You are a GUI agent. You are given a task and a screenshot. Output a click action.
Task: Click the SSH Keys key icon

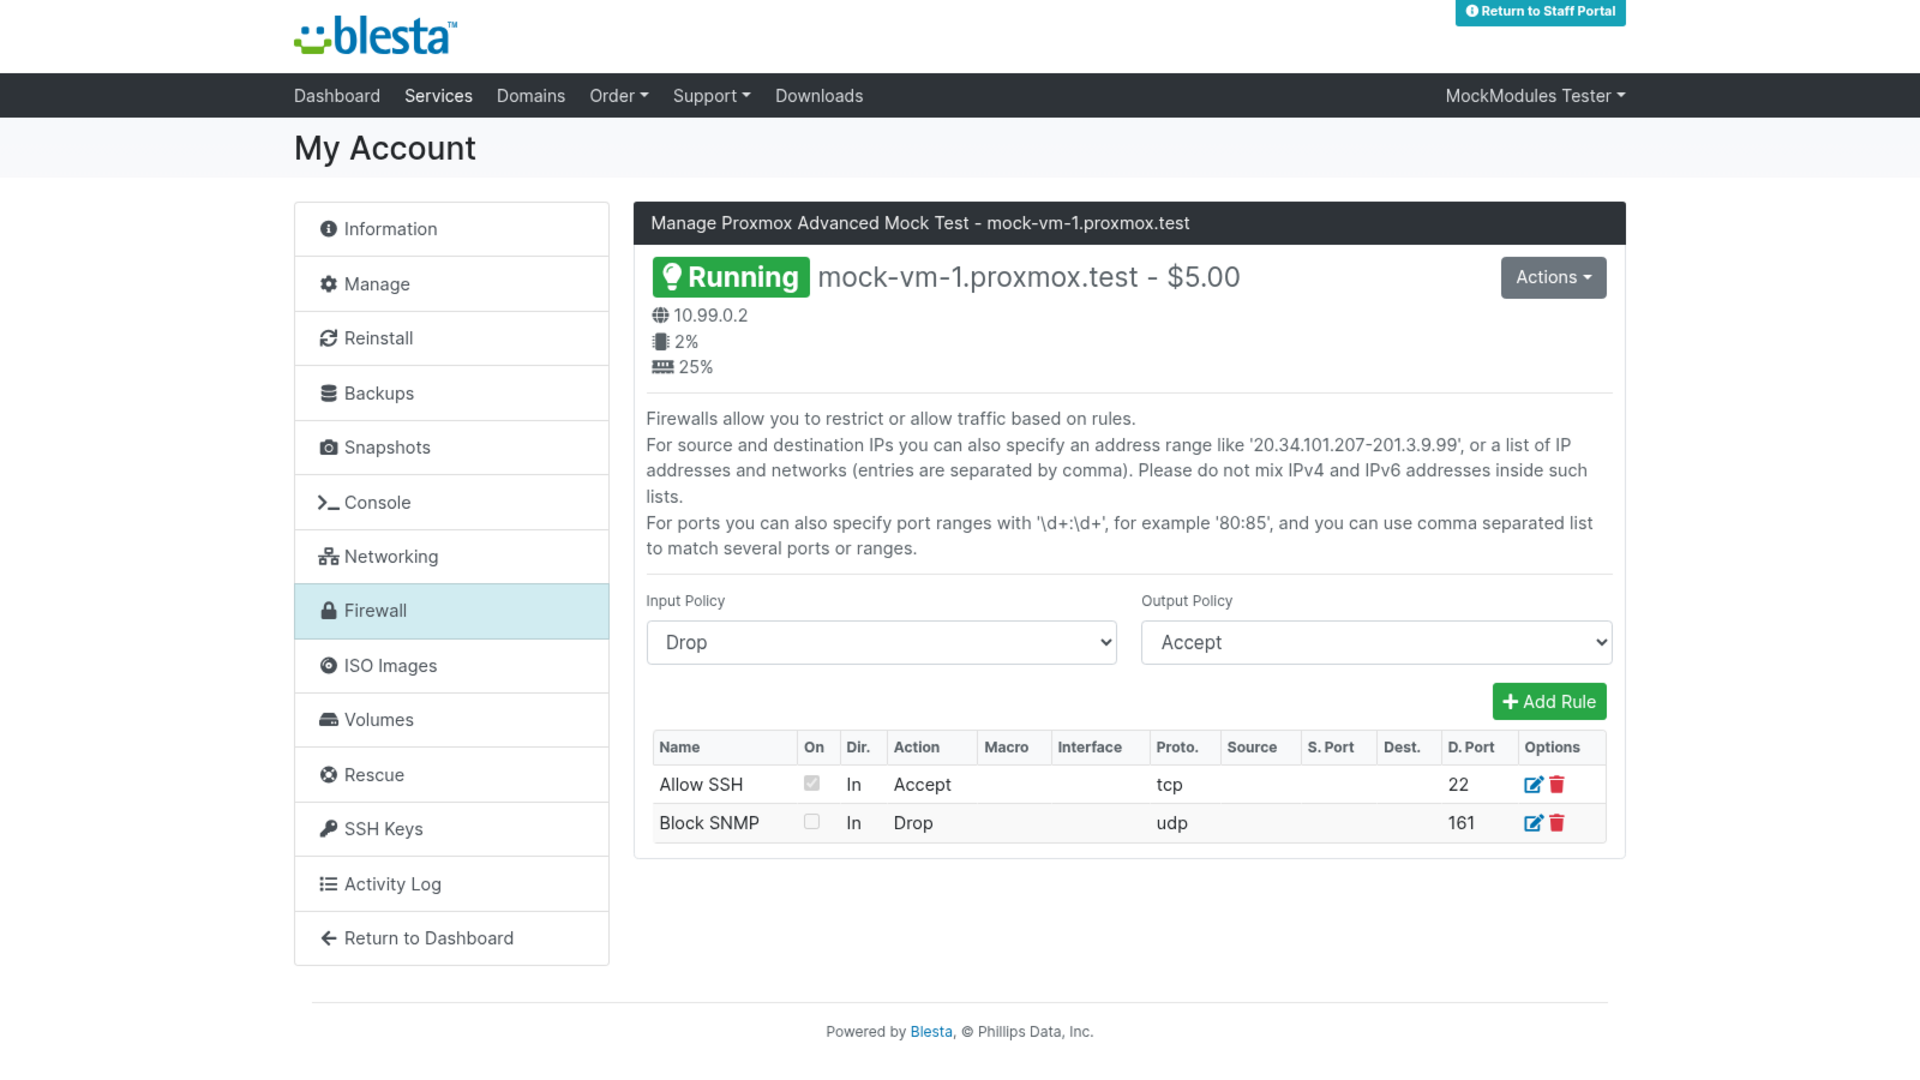coord(328,829)
